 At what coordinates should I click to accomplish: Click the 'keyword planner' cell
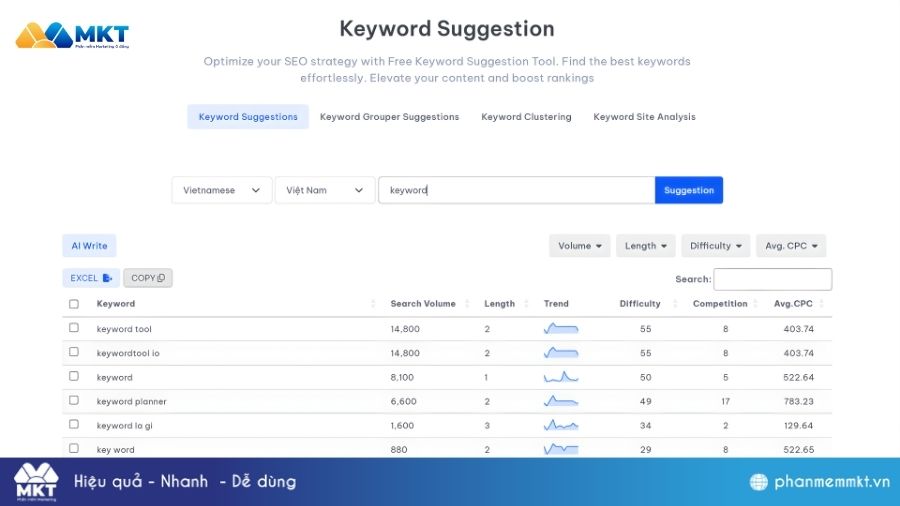pyautogui.click(x=131, y=401)
